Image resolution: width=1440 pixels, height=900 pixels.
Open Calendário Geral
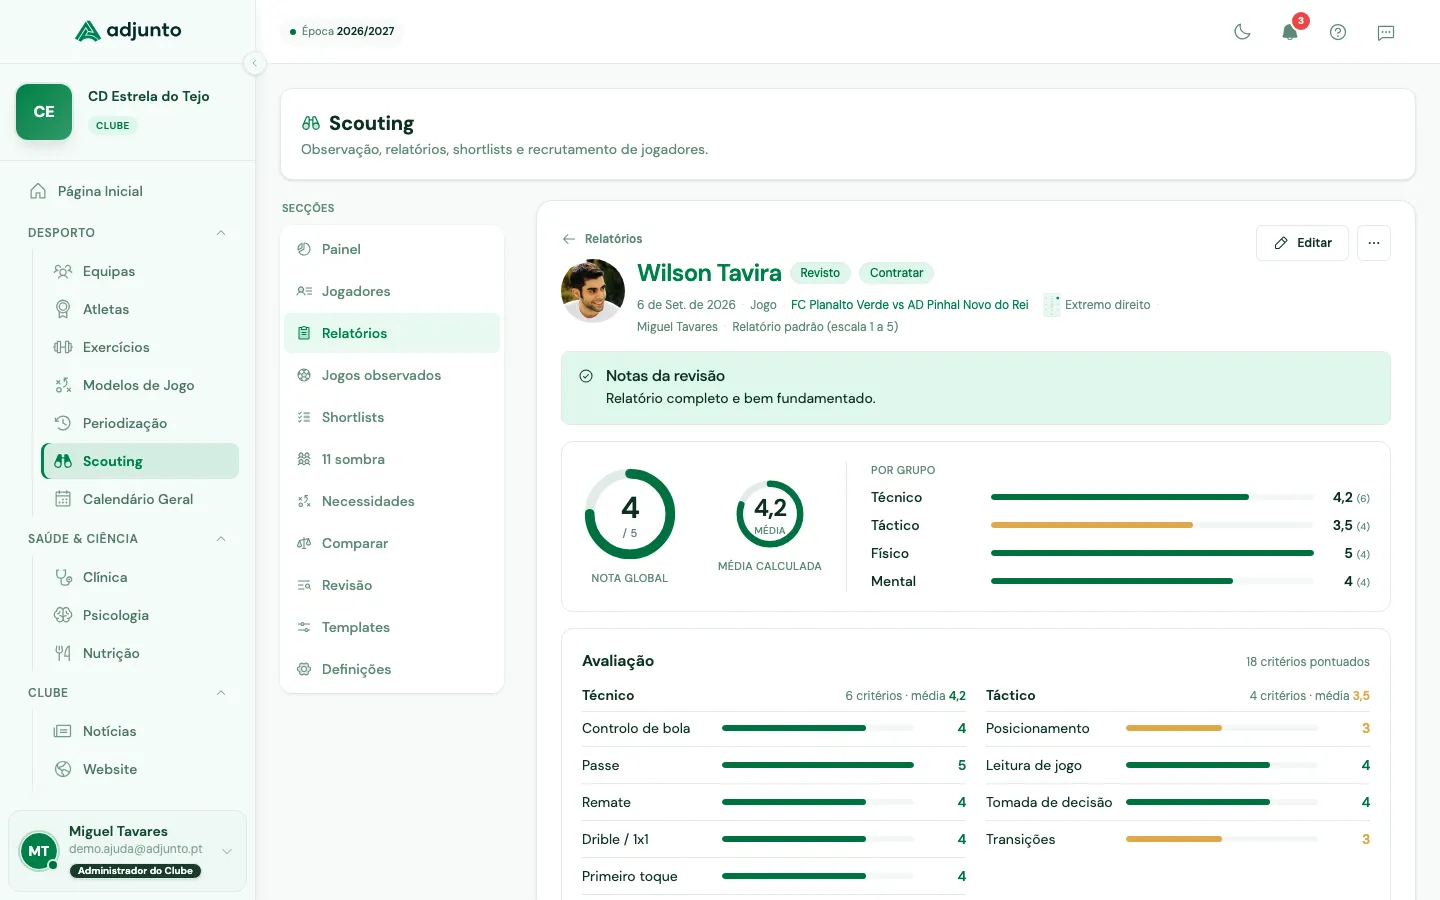click(140, 499)
